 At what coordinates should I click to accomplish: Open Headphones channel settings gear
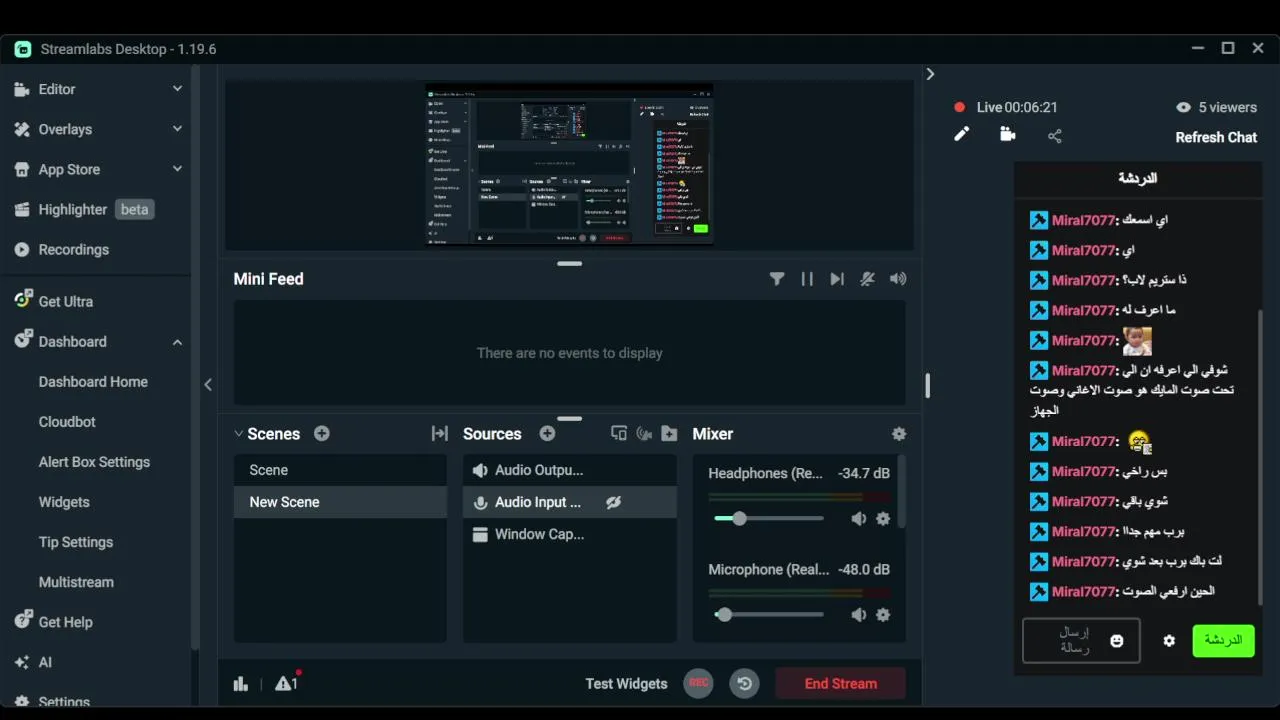click(883, 518)
